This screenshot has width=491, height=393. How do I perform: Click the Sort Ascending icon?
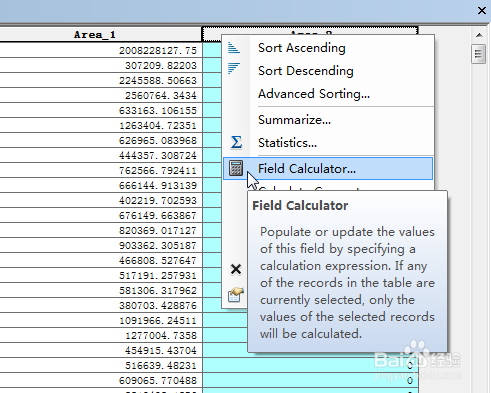(x=234, y=48)
